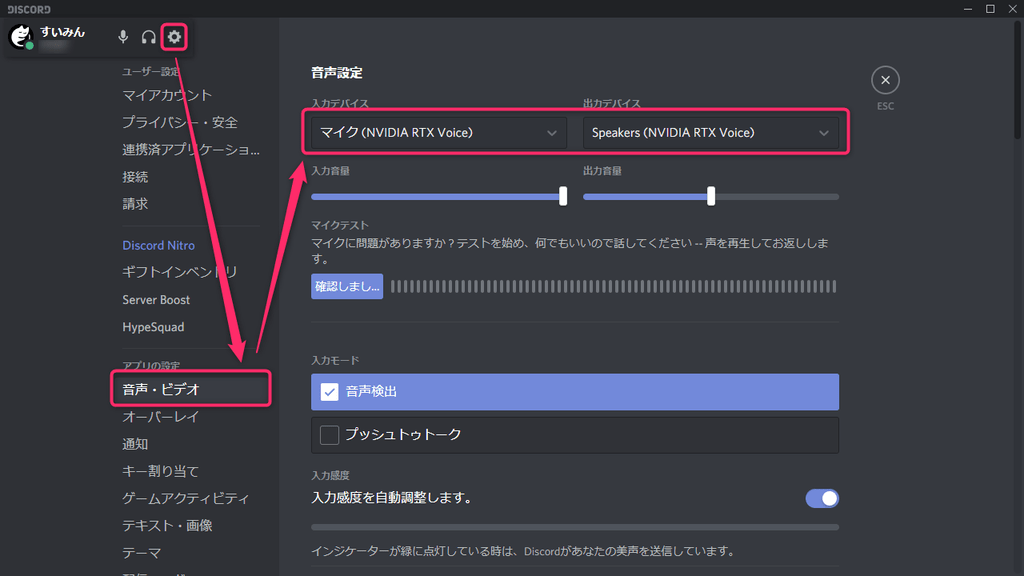
Task: Click the settings page vertical scrollbar
Action: [1018, 80]
